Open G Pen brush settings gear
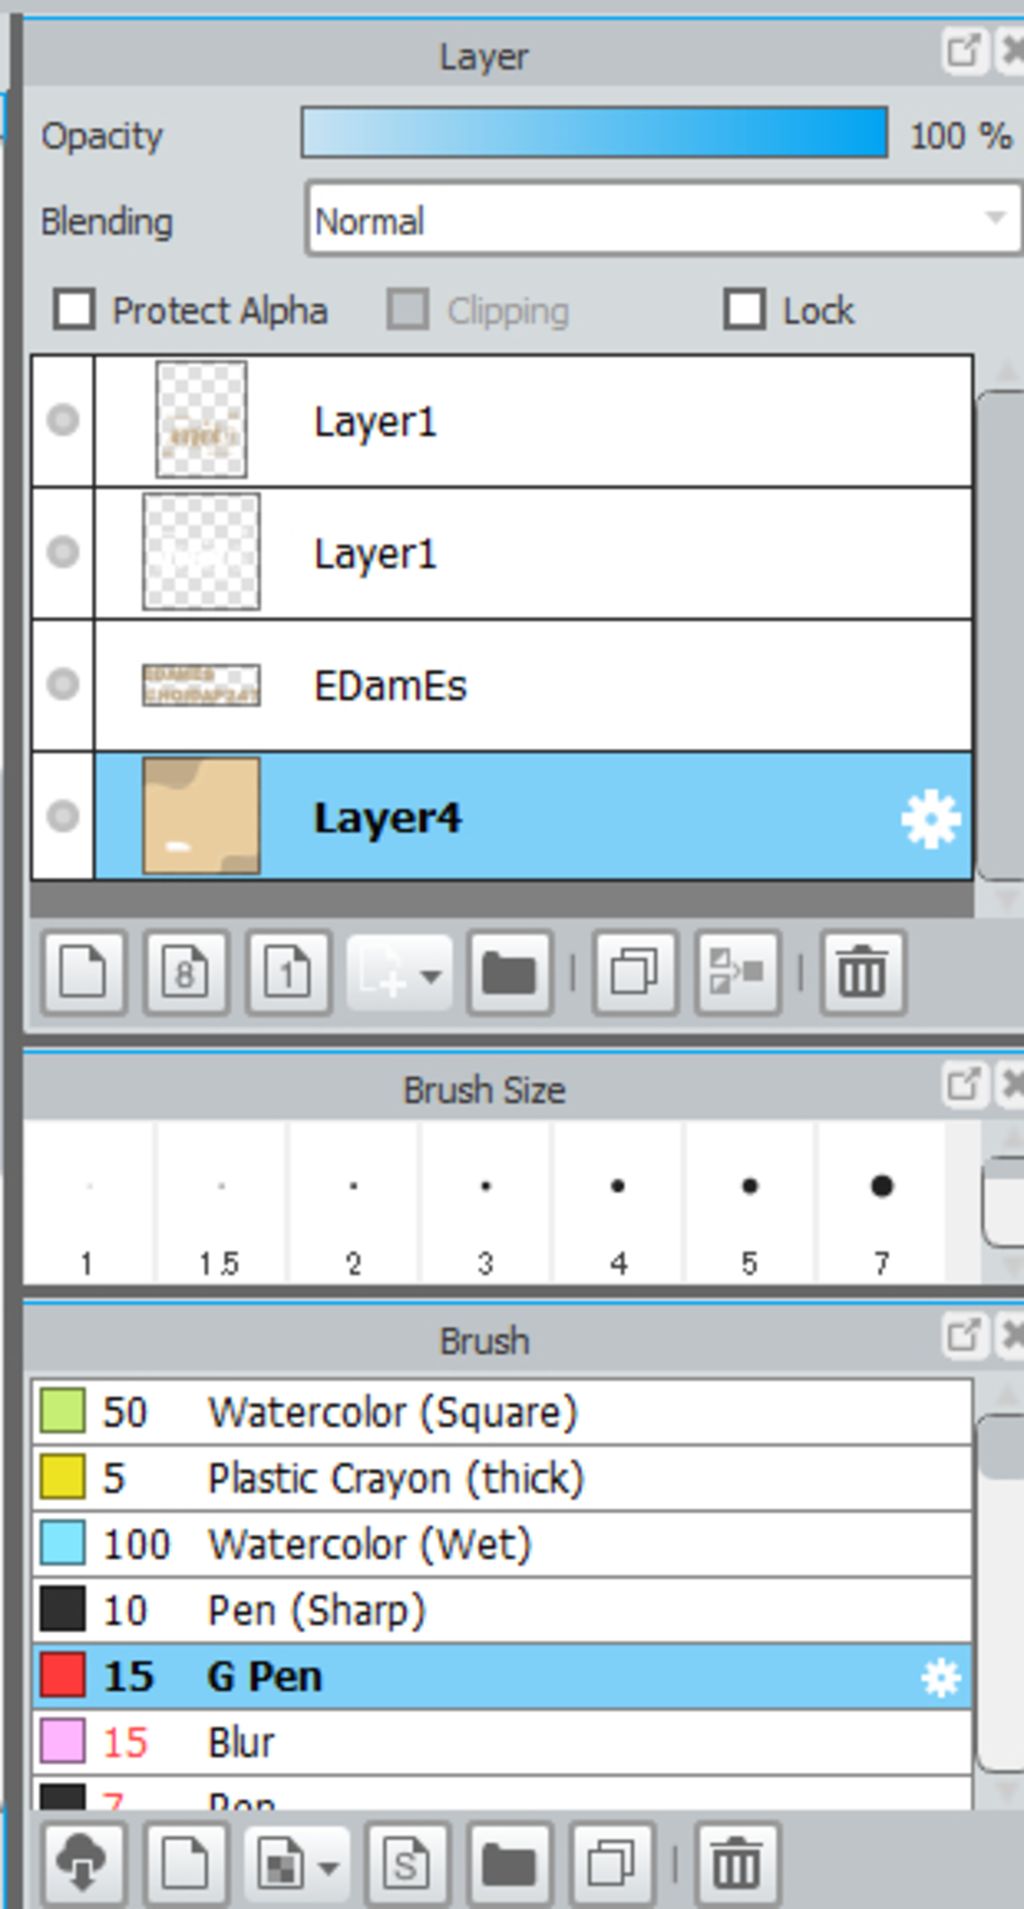Viewport: 1024px width, 1909px height. (940, 1677)
